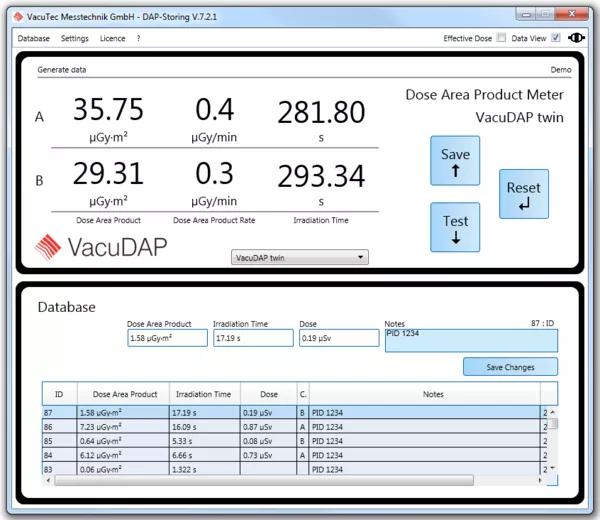Viewport: 600px width, 520px height.
Task: Click the eye icon in the menu bar
Action: pyautogui.click(x=576, y=38)
